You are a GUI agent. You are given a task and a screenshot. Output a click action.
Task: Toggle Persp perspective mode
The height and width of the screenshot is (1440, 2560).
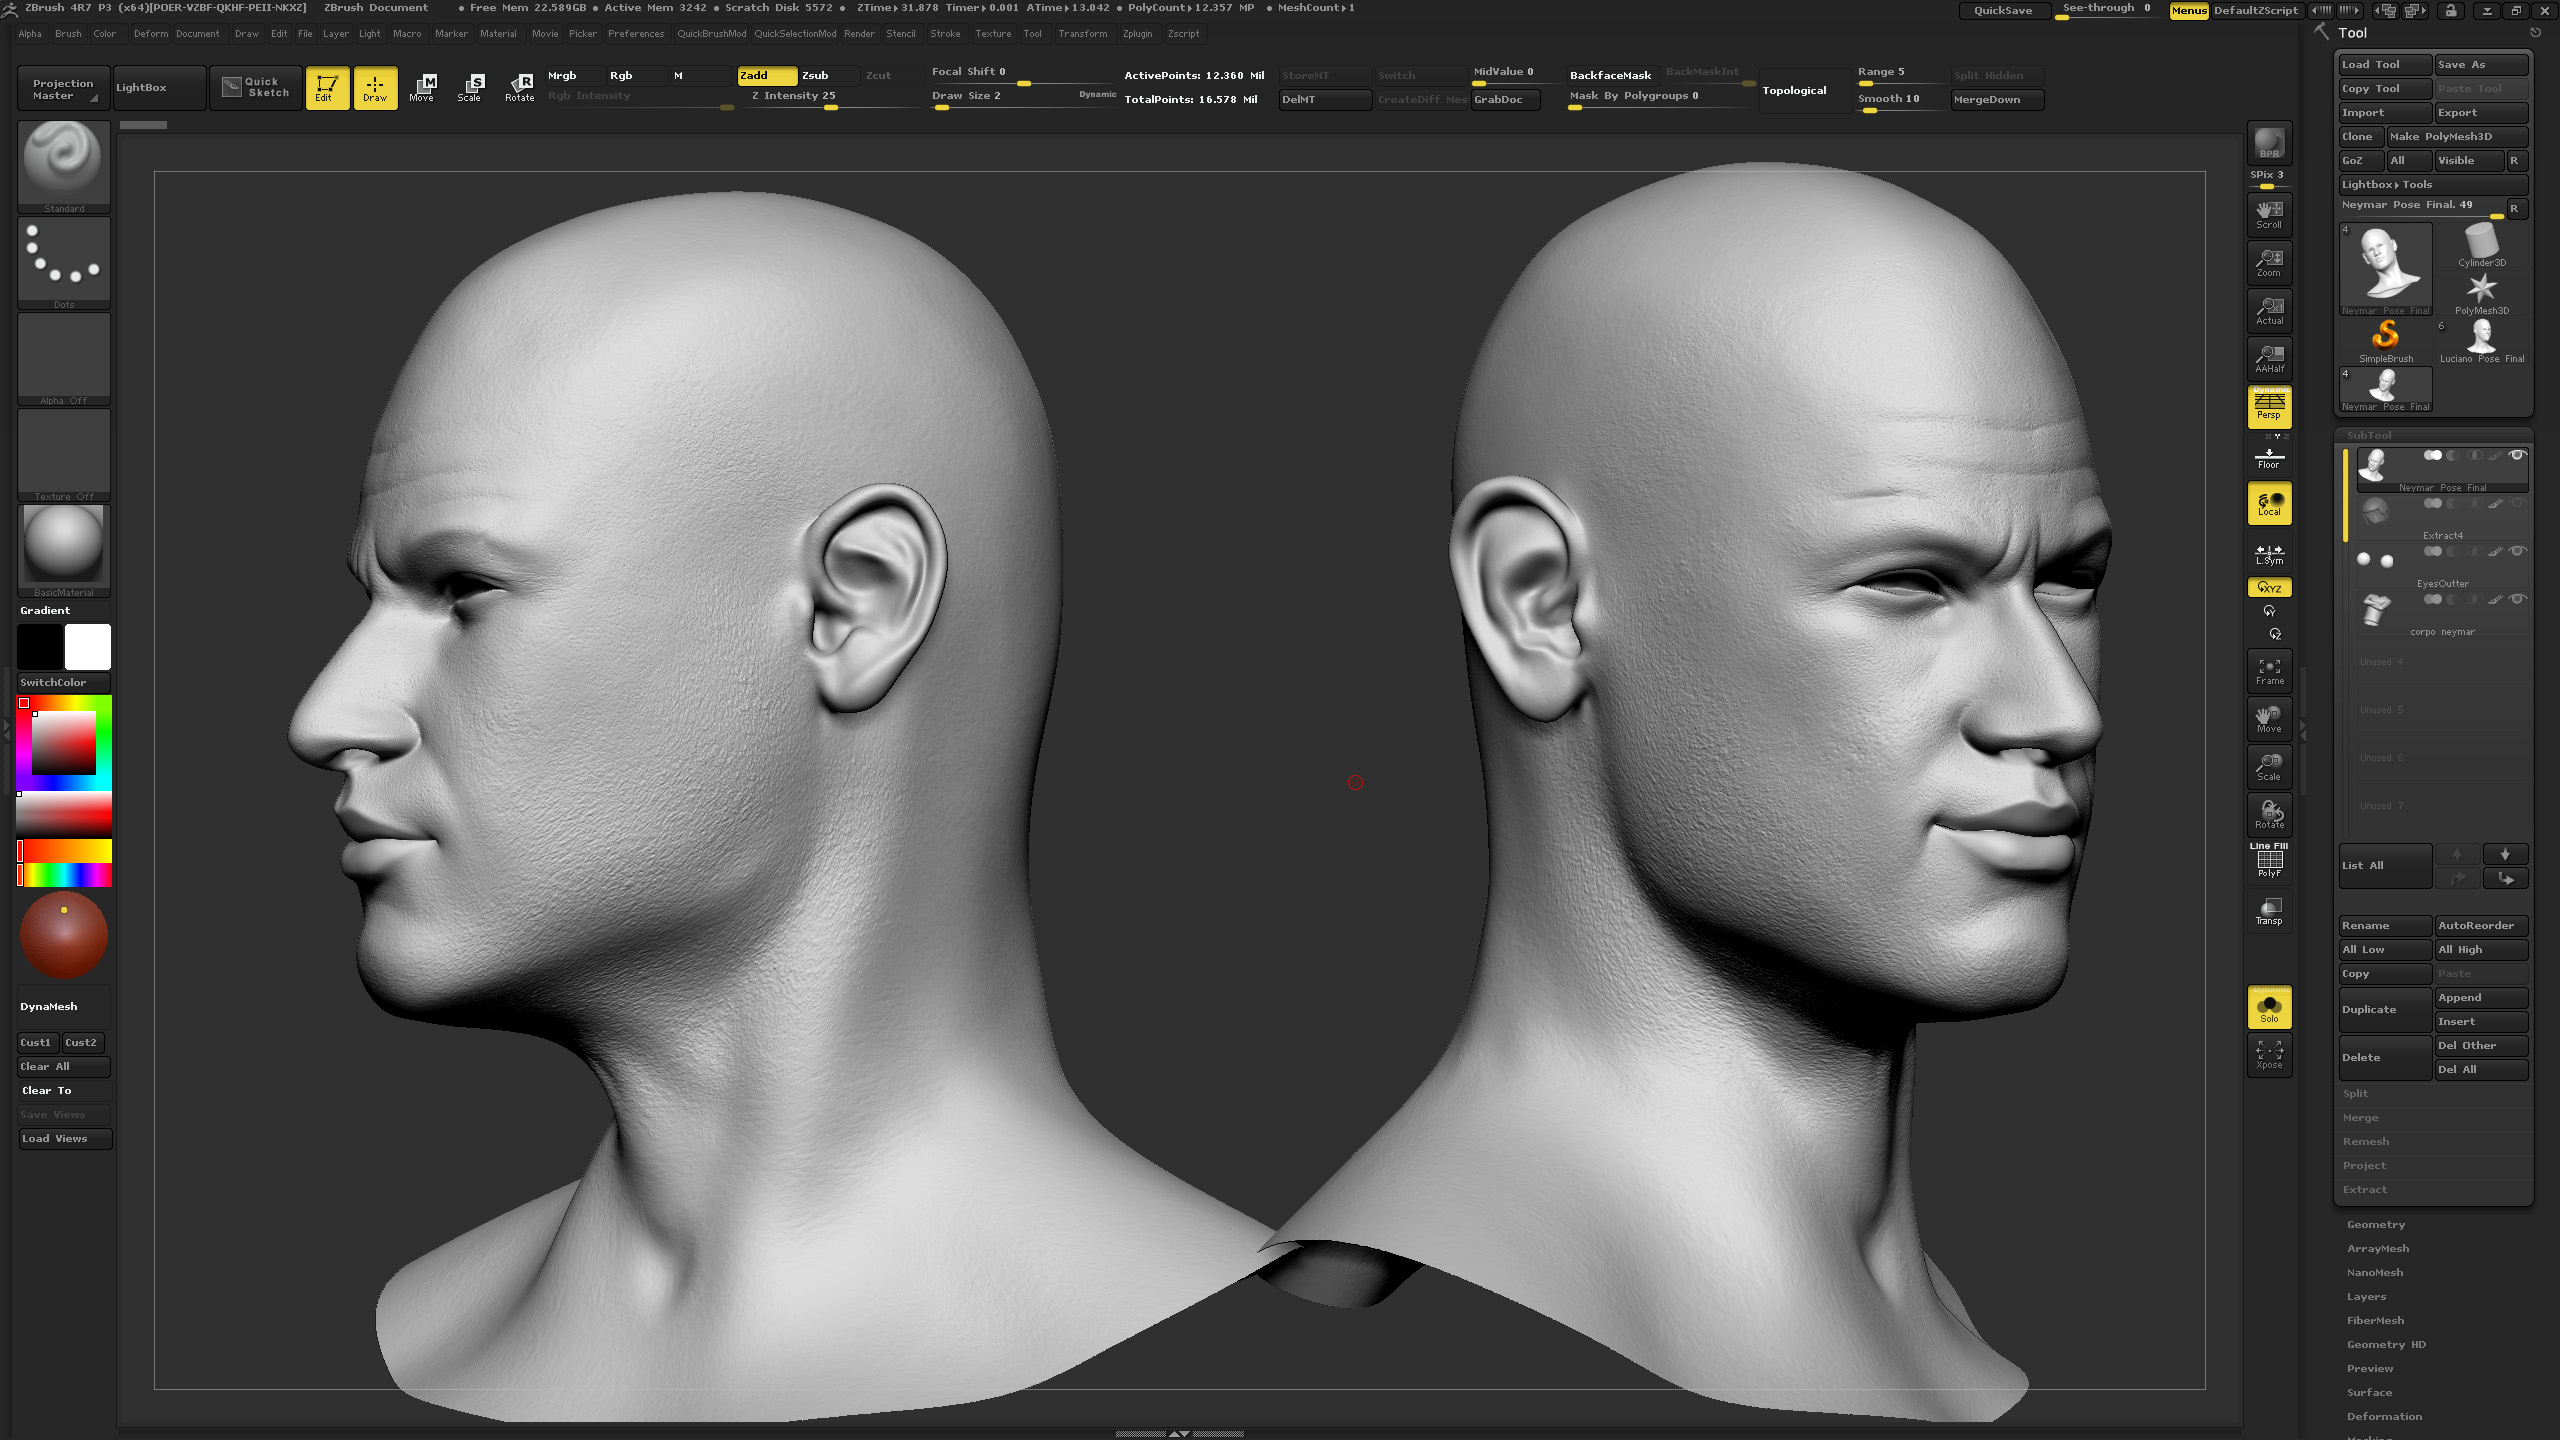[2269, 407]
